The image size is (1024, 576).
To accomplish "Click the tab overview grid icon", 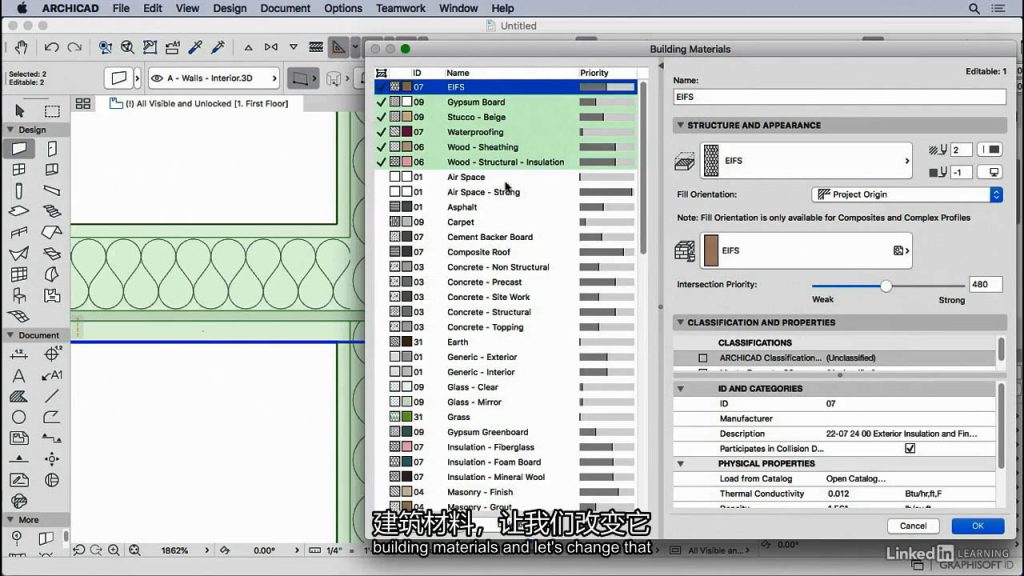I will click(x=83, y=103).
